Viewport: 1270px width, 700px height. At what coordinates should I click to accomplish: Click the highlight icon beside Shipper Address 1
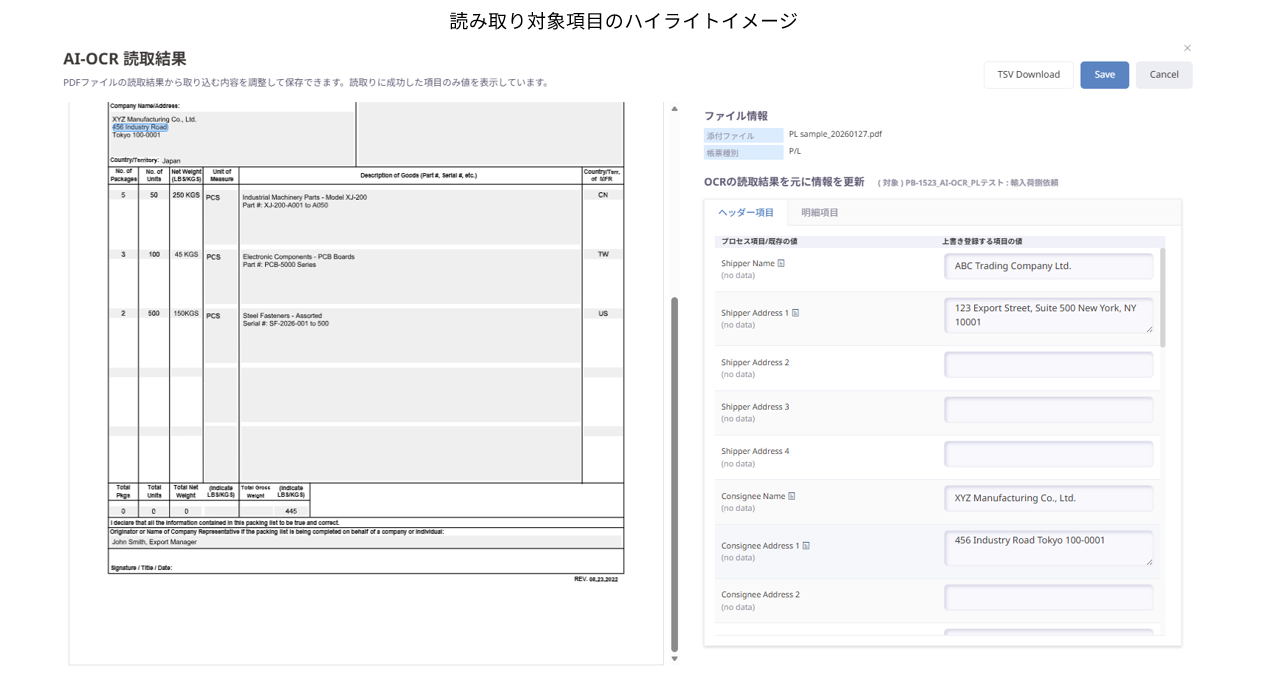pyautogui.click(x=796, y=313)
